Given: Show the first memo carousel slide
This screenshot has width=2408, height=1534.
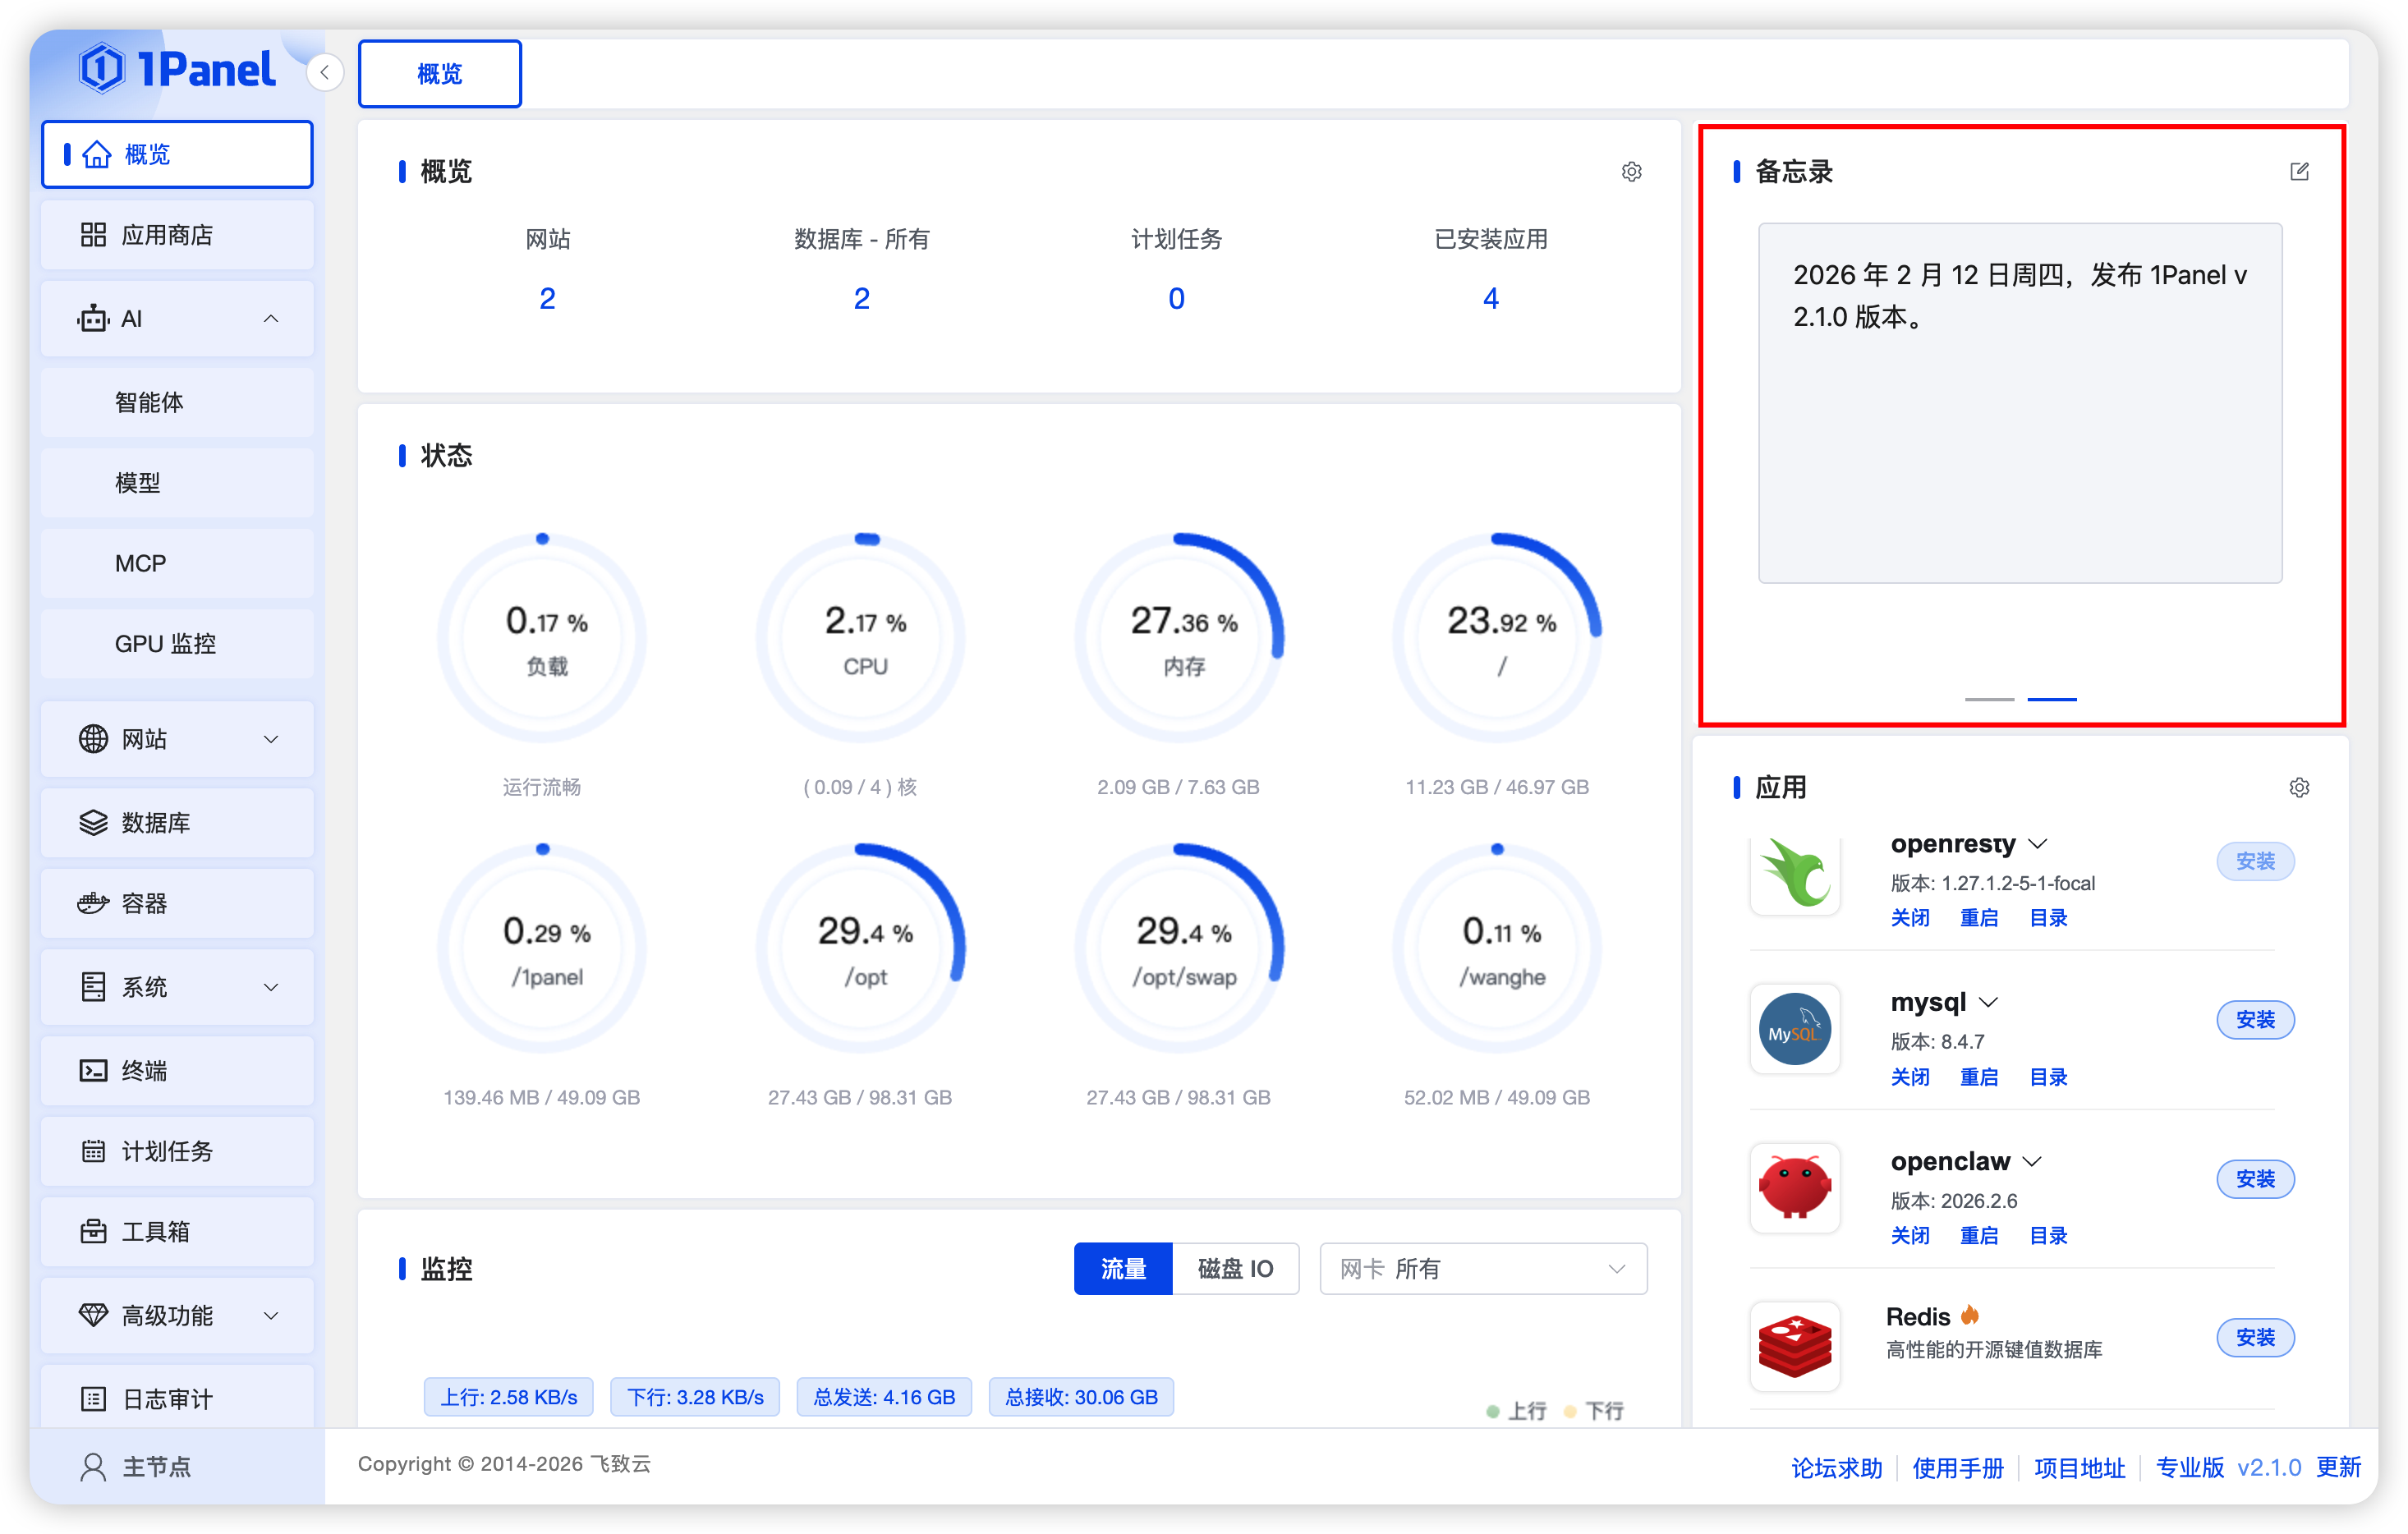Looking at the screenshot, I should (x=1988, y=699).
